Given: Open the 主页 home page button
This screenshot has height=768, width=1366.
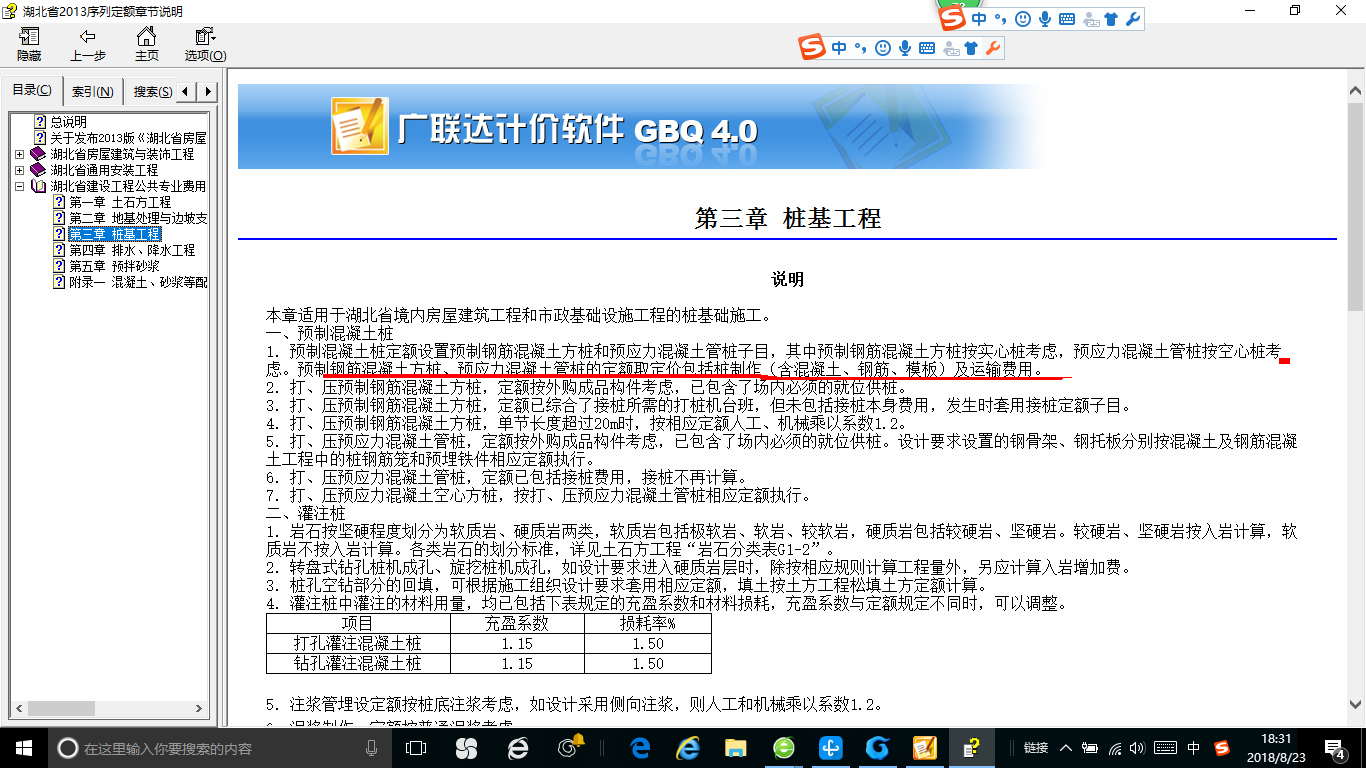Looking at the screenshot, I should point(147,45).
